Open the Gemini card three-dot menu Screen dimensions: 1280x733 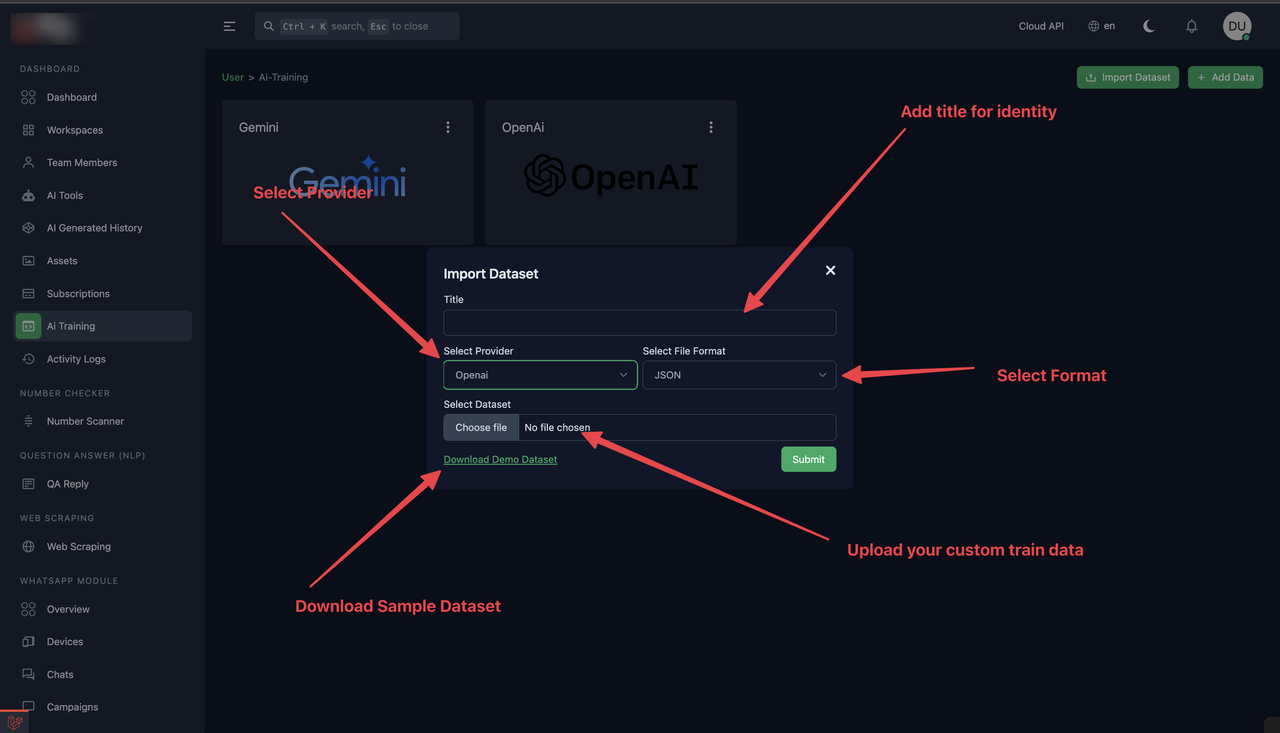tap(448, 127)
